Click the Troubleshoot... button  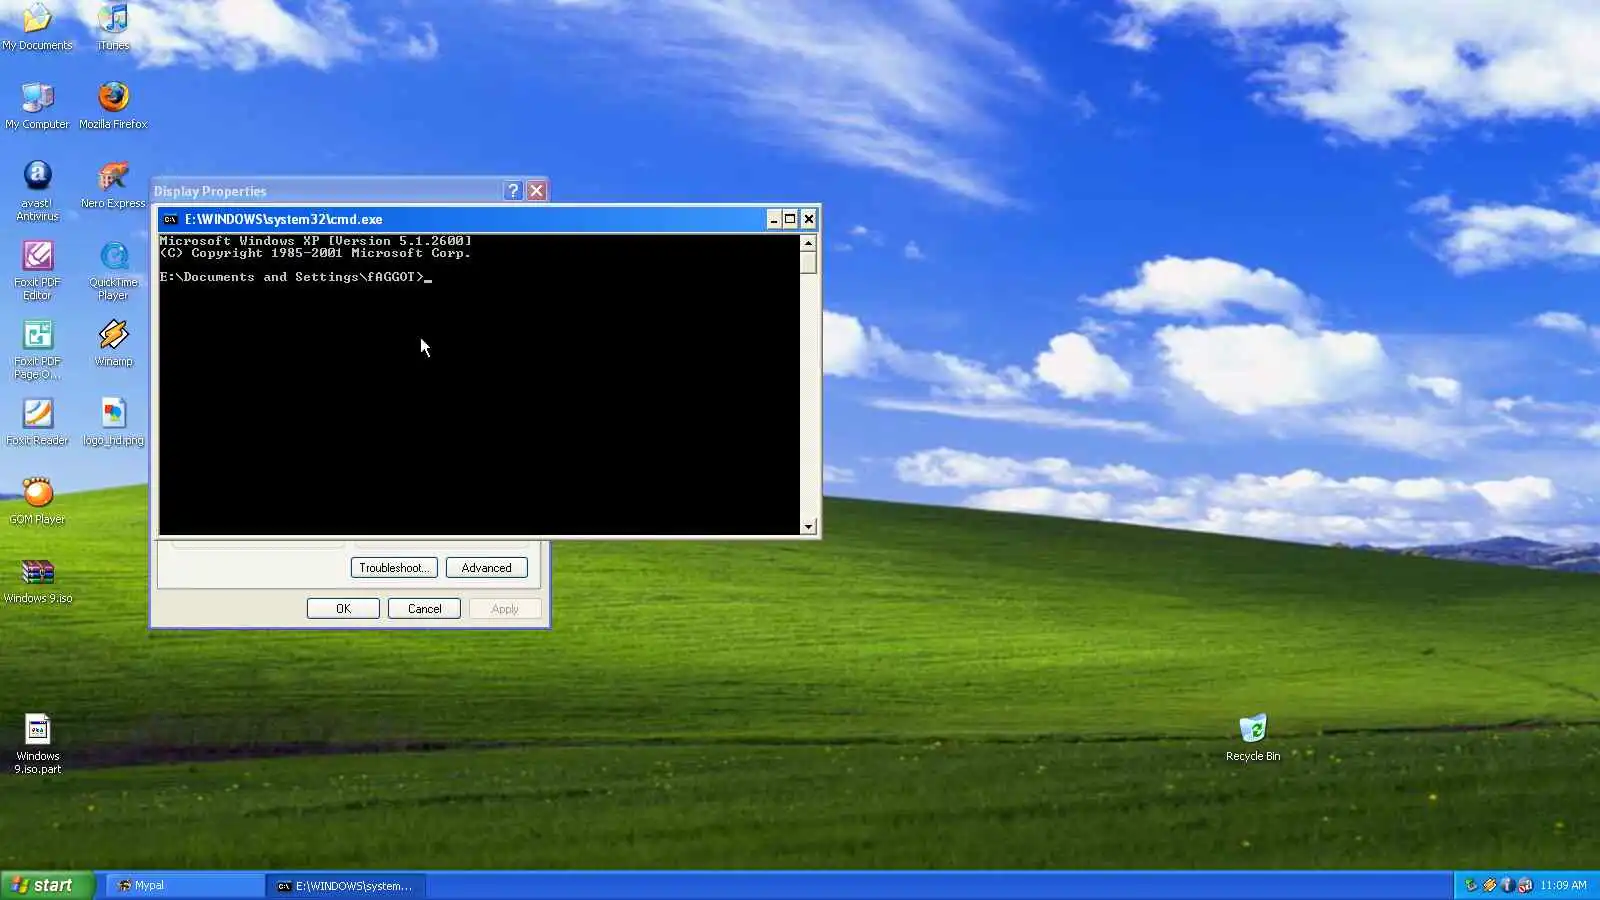coord(394,568)
